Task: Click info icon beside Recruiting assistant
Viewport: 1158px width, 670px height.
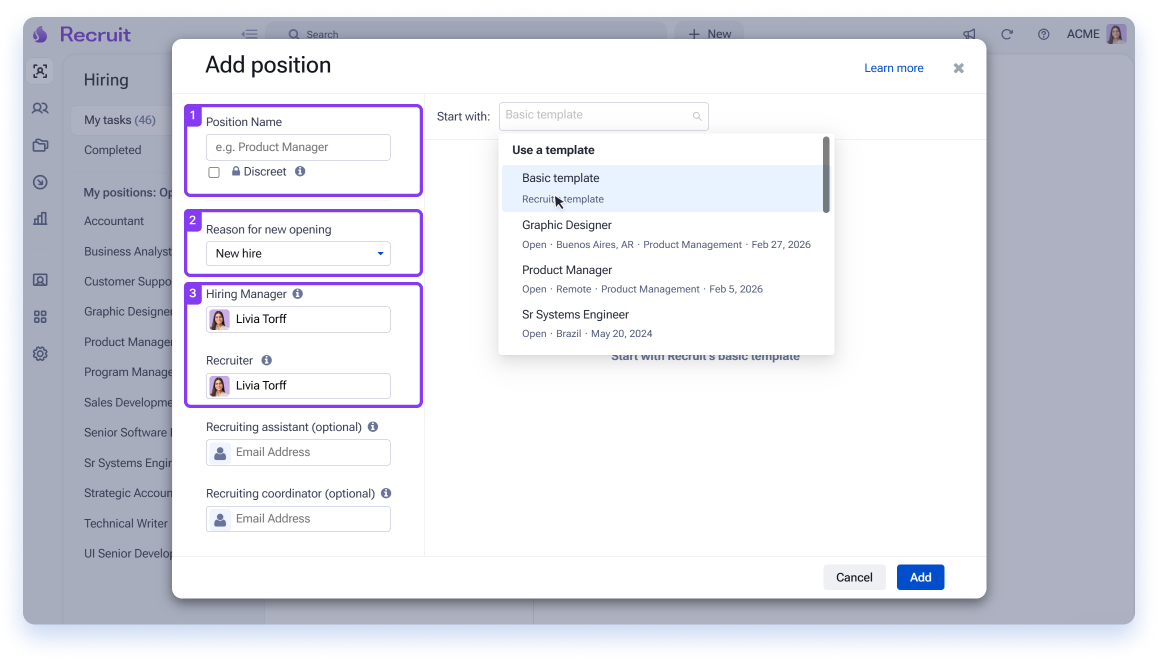Action: (373, 427)
